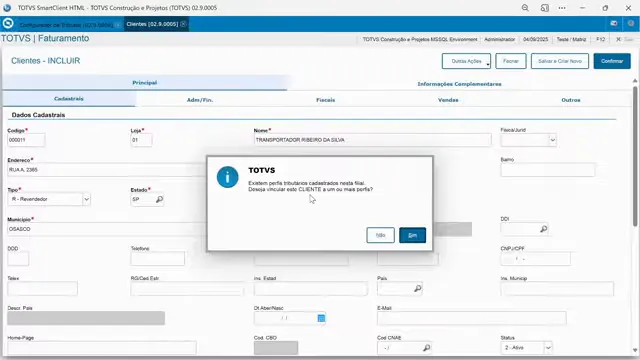The image size is (640, 360).
Task: Click the TOTVS logo icon in the header
Action: 8,24
